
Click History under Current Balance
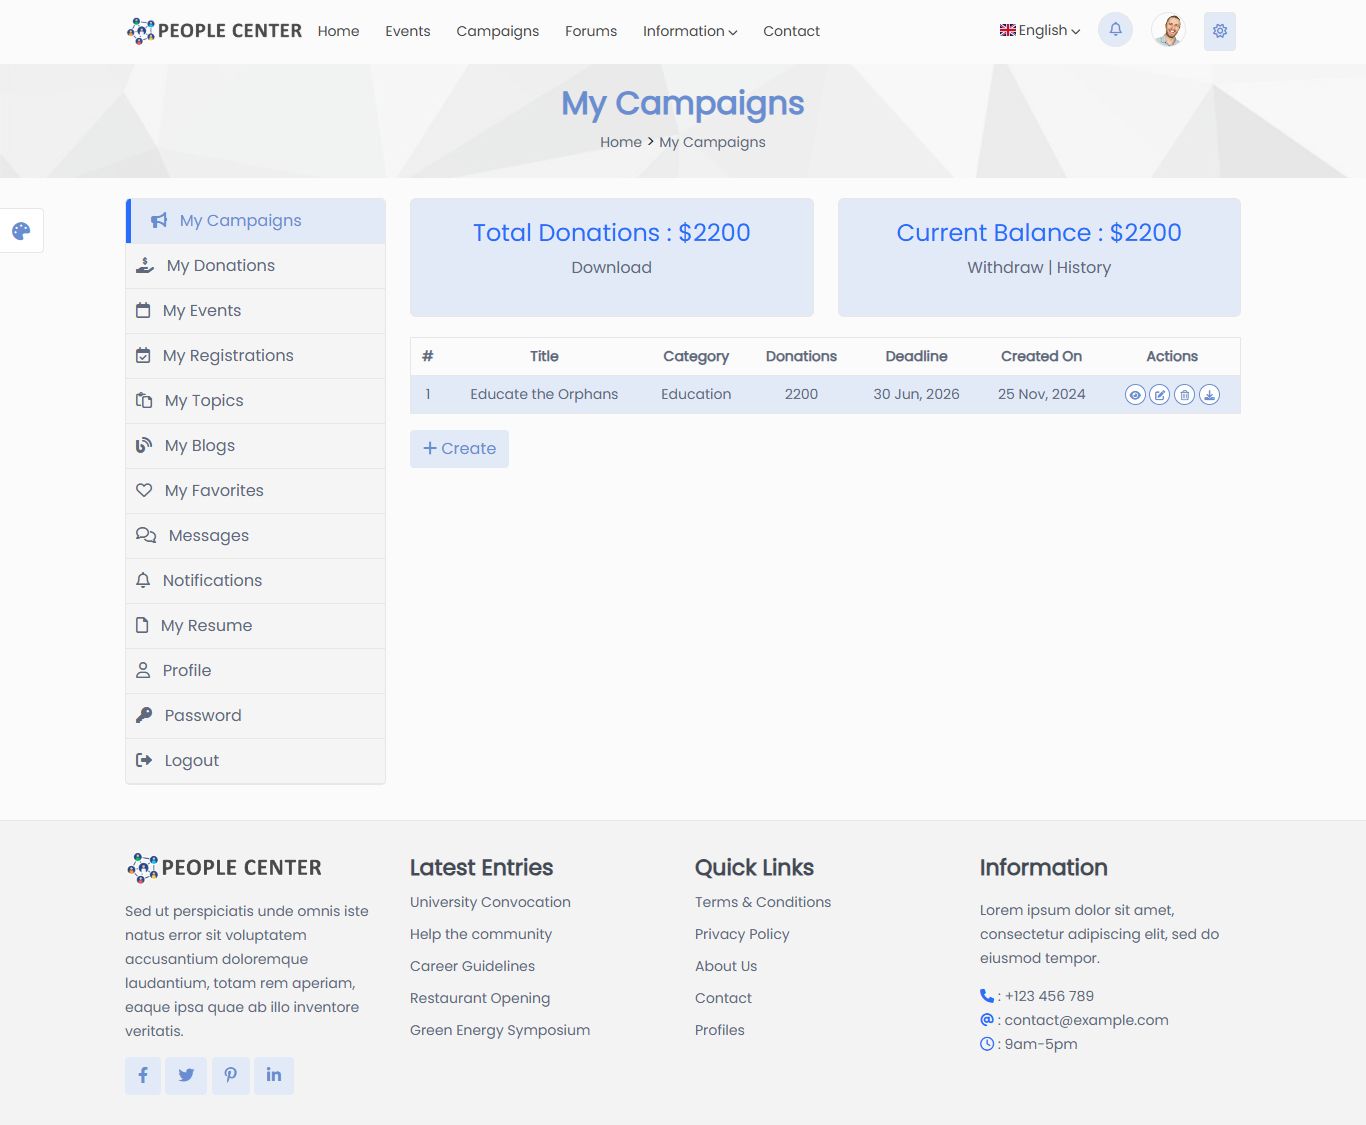(1084, 268)
